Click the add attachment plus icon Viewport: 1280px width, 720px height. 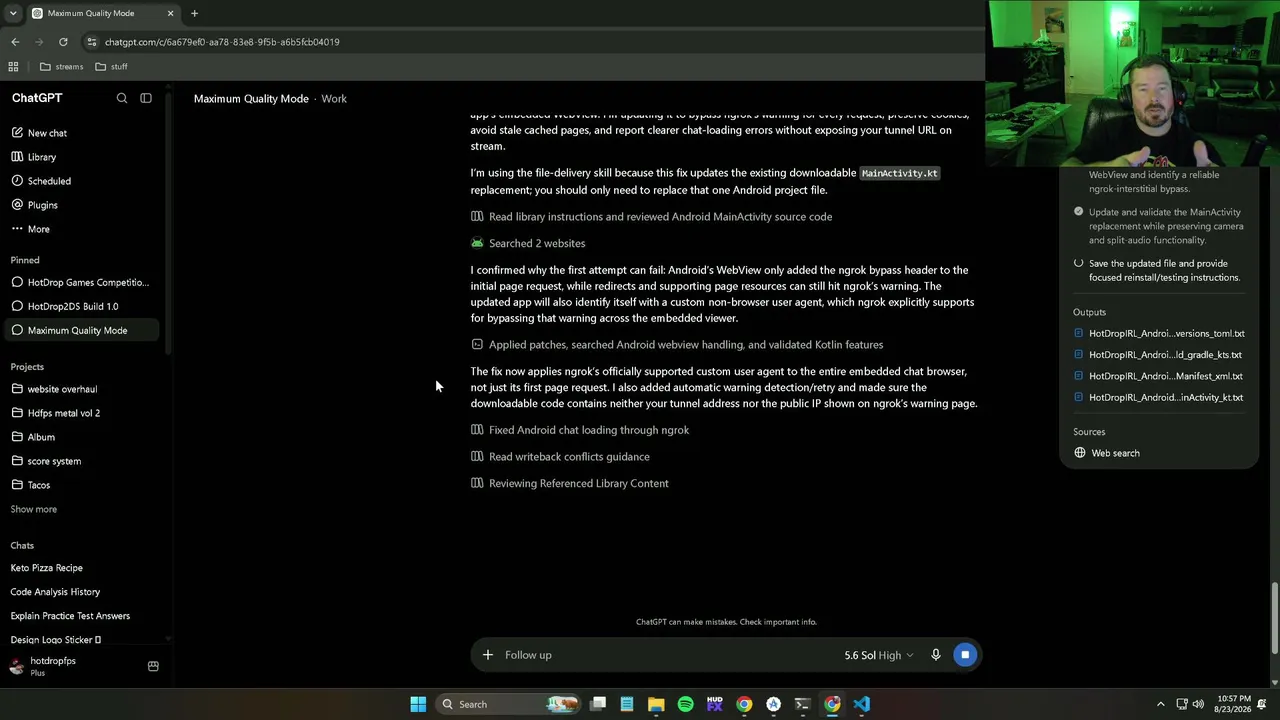coord(487,655)
